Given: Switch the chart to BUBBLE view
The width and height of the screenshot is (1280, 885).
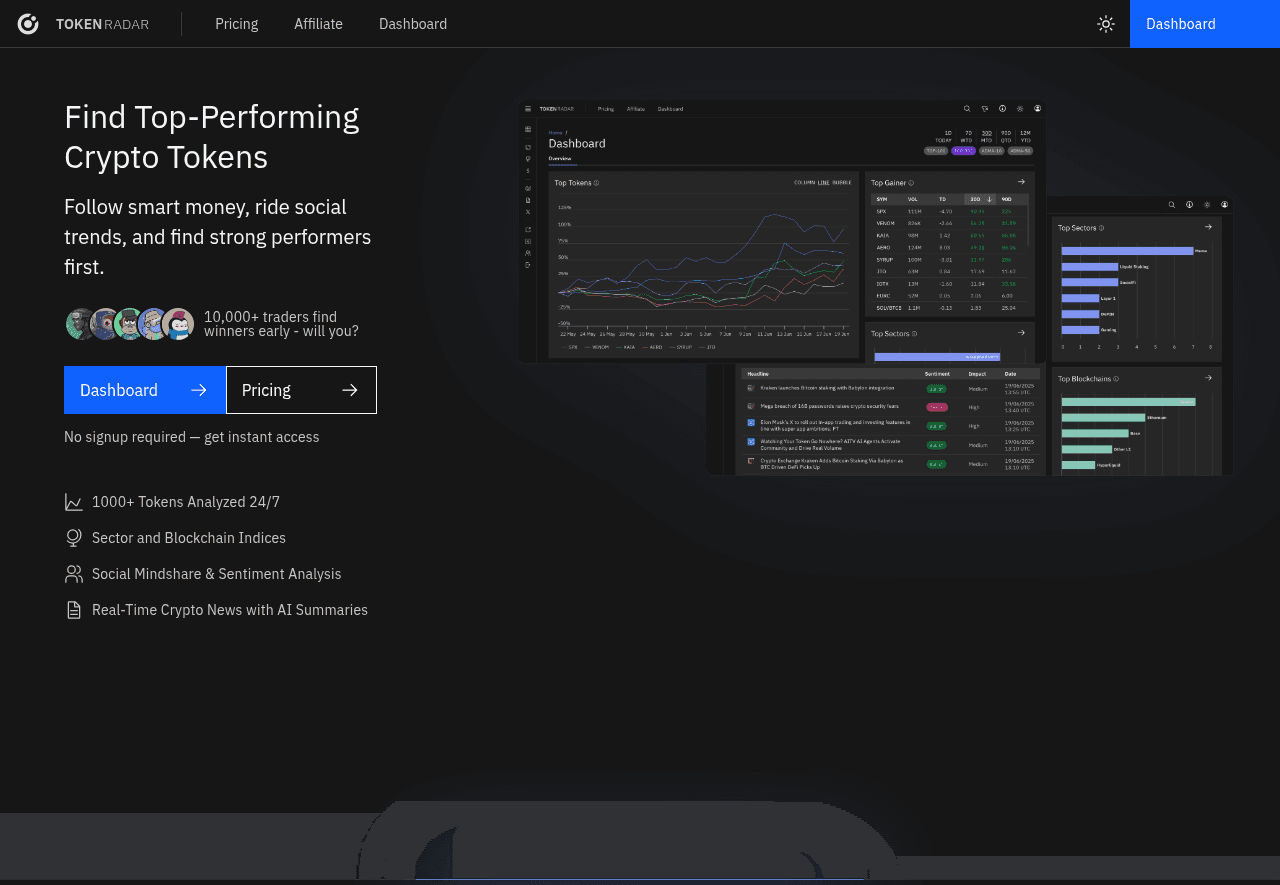Looking at the screenshot, I should 842,183.
